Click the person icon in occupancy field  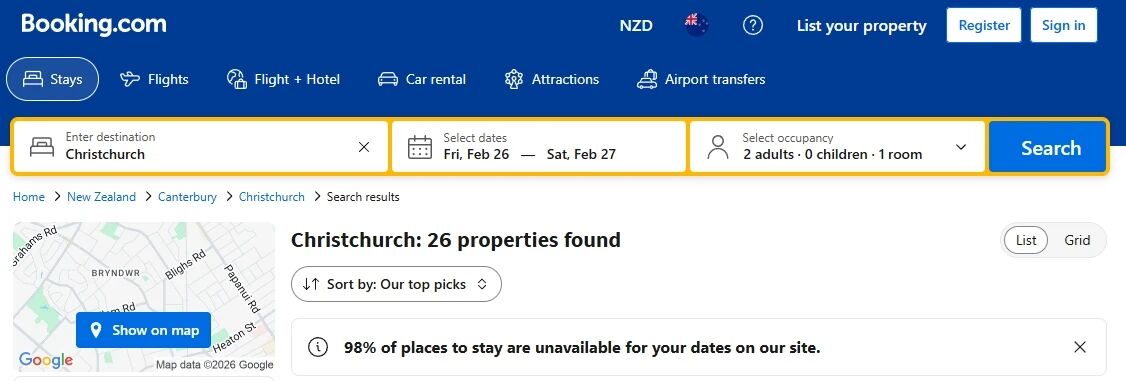tap(717, 147)
